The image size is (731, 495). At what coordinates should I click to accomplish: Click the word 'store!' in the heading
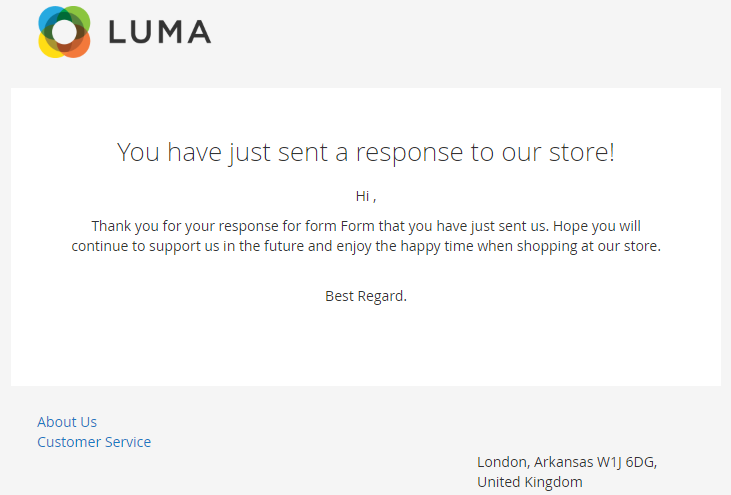pos(582,152)
